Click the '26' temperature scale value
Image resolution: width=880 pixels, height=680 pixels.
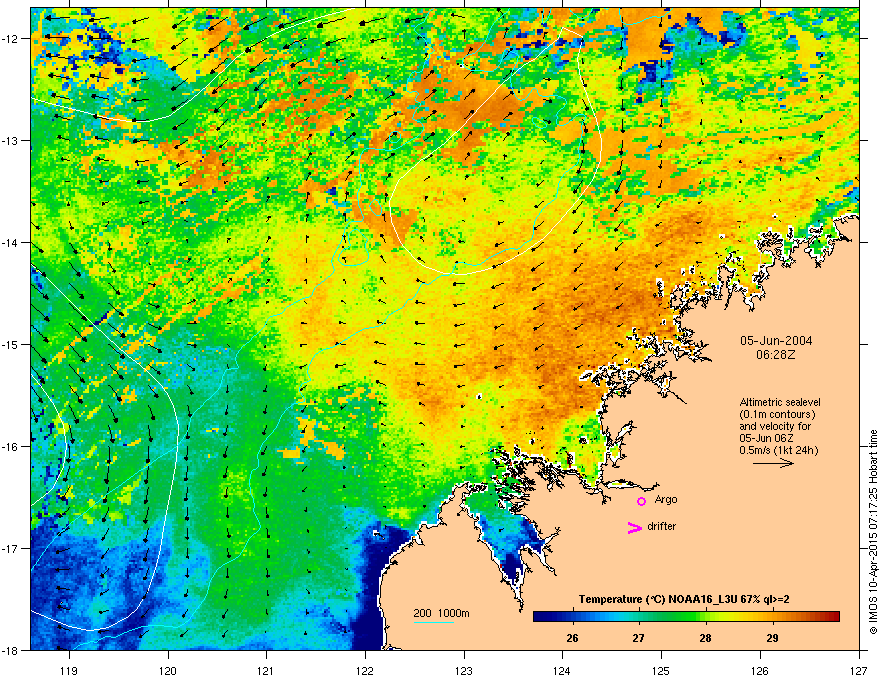(x=572, y=638)
